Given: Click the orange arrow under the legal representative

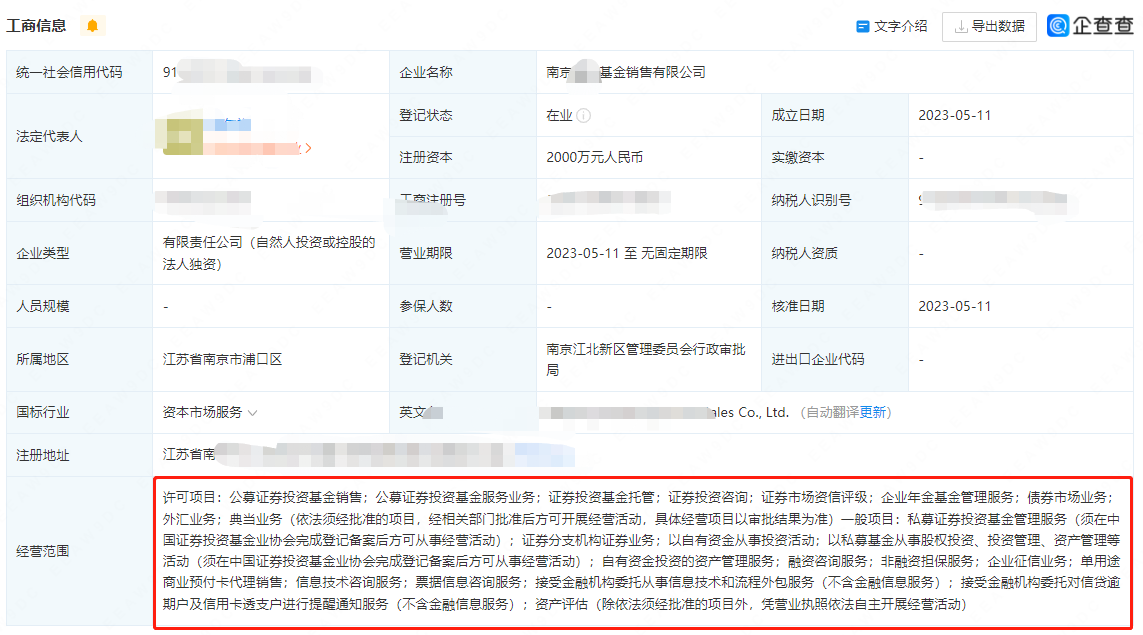Looking at the screenshot, I should 308,148.
